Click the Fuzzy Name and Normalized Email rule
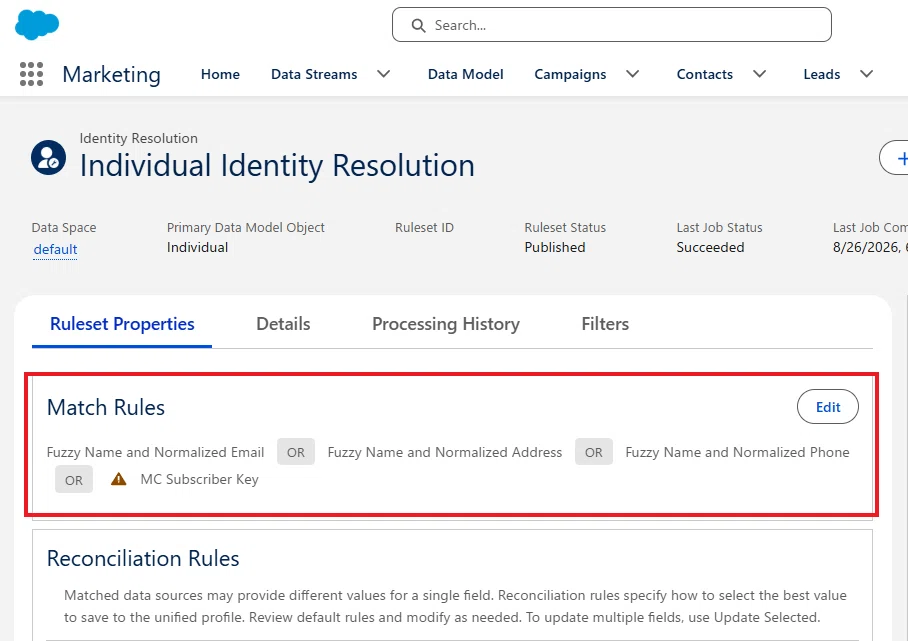 [x=155, y=452]
